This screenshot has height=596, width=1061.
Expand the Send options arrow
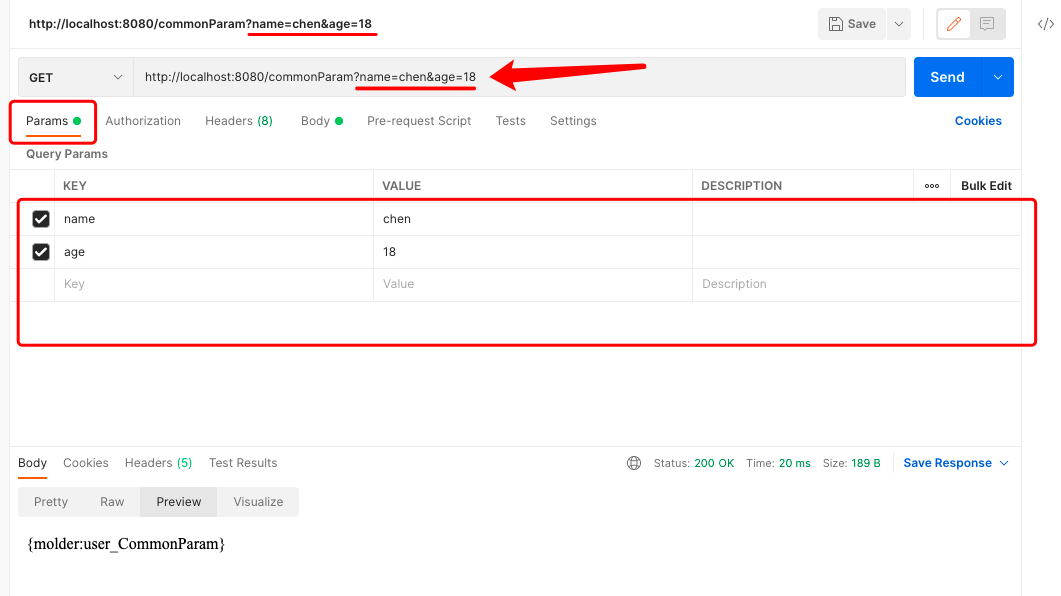(x=997, y=77)
